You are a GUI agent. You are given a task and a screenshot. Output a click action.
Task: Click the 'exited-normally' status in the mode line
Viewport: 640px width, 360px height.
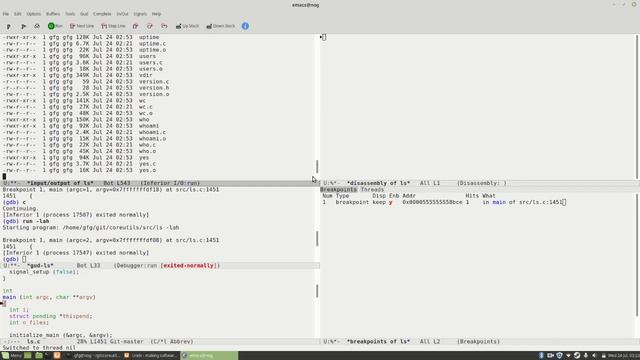(188, 266)
